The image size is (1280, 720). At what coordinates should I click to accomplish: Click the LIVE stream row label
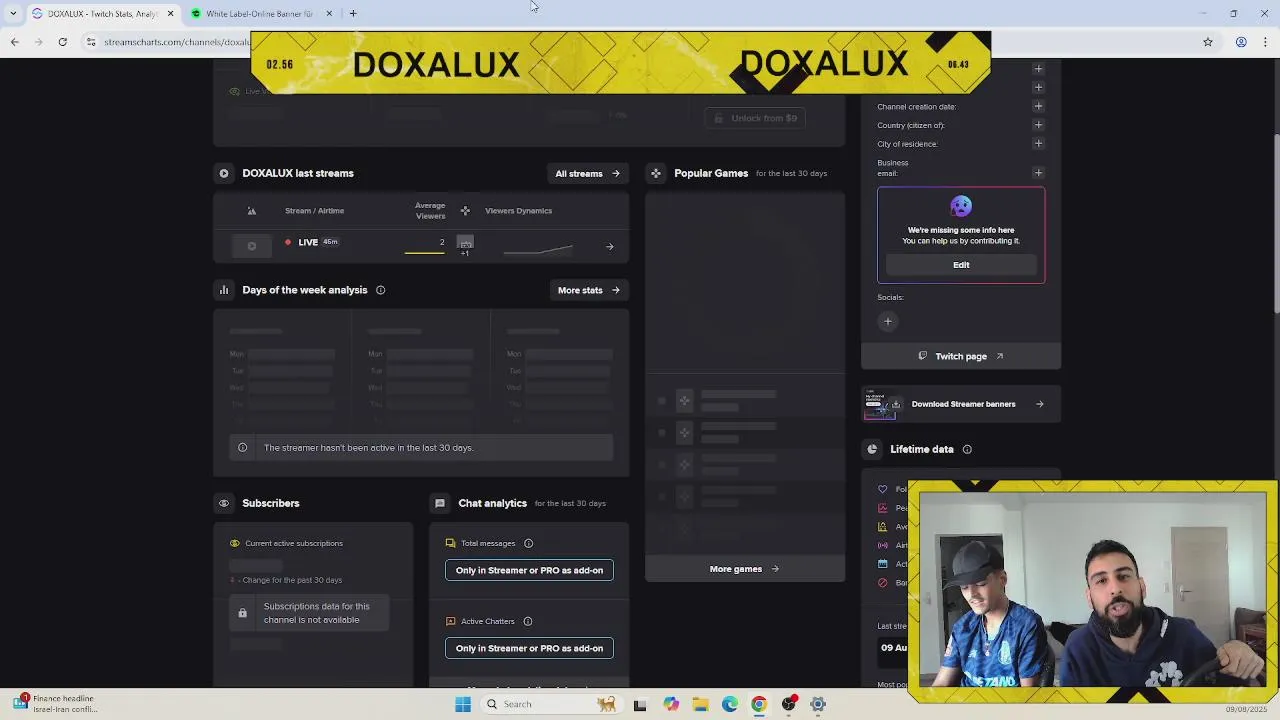308,242
